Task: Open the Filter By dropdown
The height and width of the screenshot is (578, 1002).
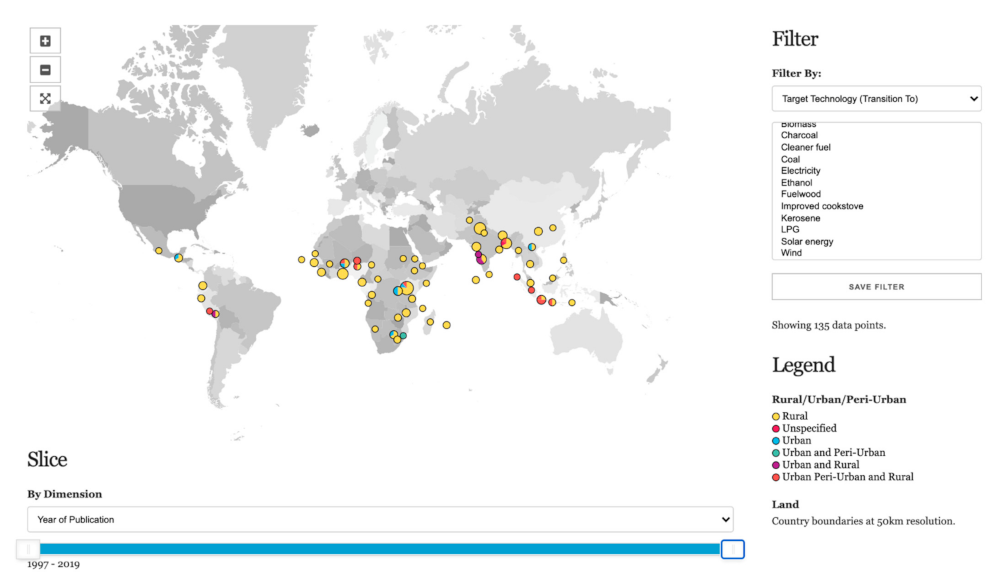Action: coord(876,98)
